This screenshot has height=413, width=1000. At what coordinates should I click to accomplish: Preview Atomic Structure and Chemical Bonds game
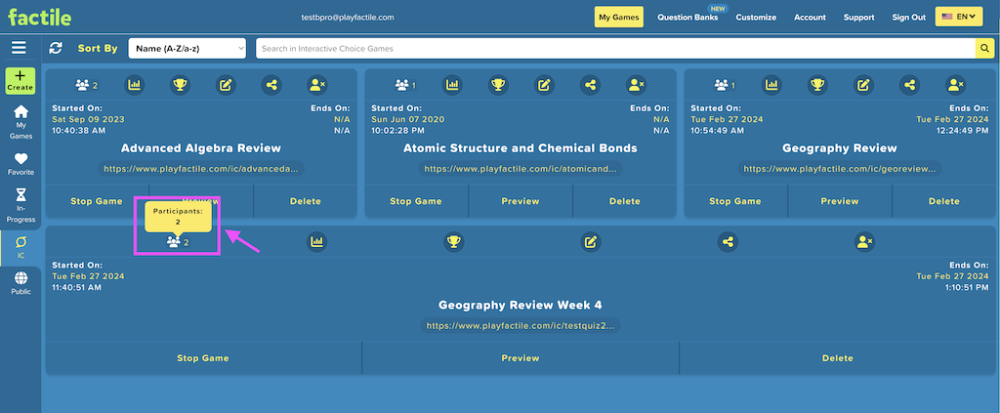[520, 201]
